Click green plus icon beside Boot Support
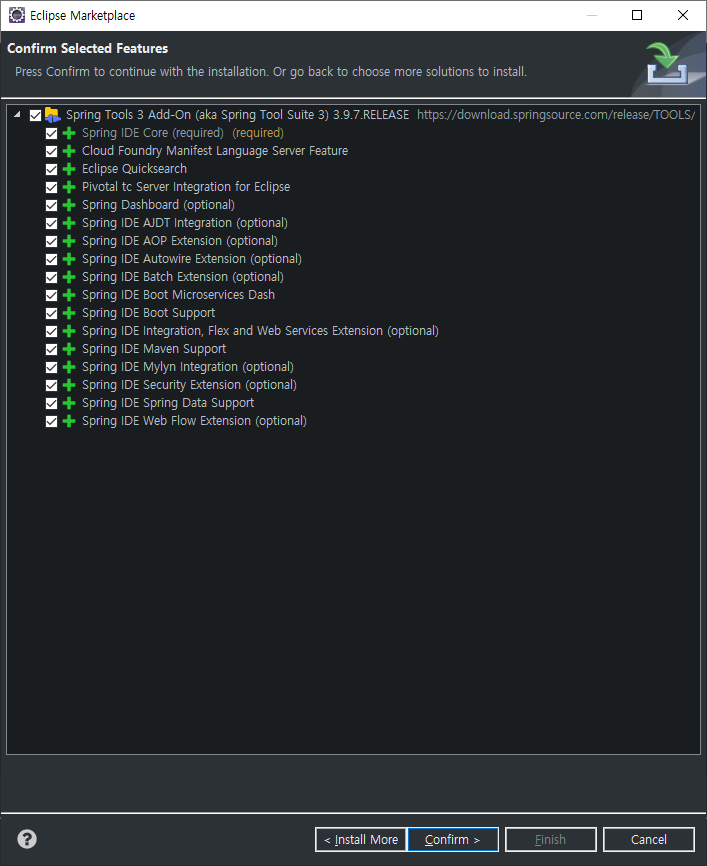Screen dimensions: 707x866 coord(69,313)
